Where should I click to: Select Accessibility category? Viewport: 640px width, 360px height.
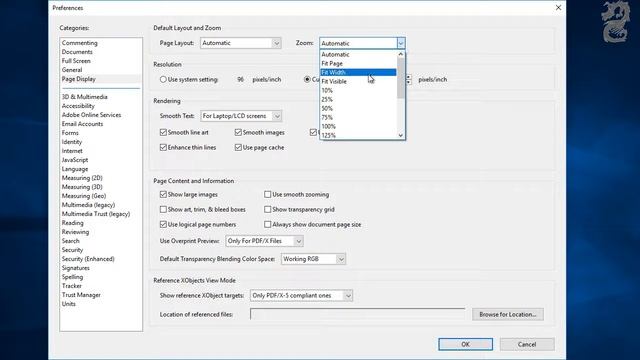(x=78, y=106)
